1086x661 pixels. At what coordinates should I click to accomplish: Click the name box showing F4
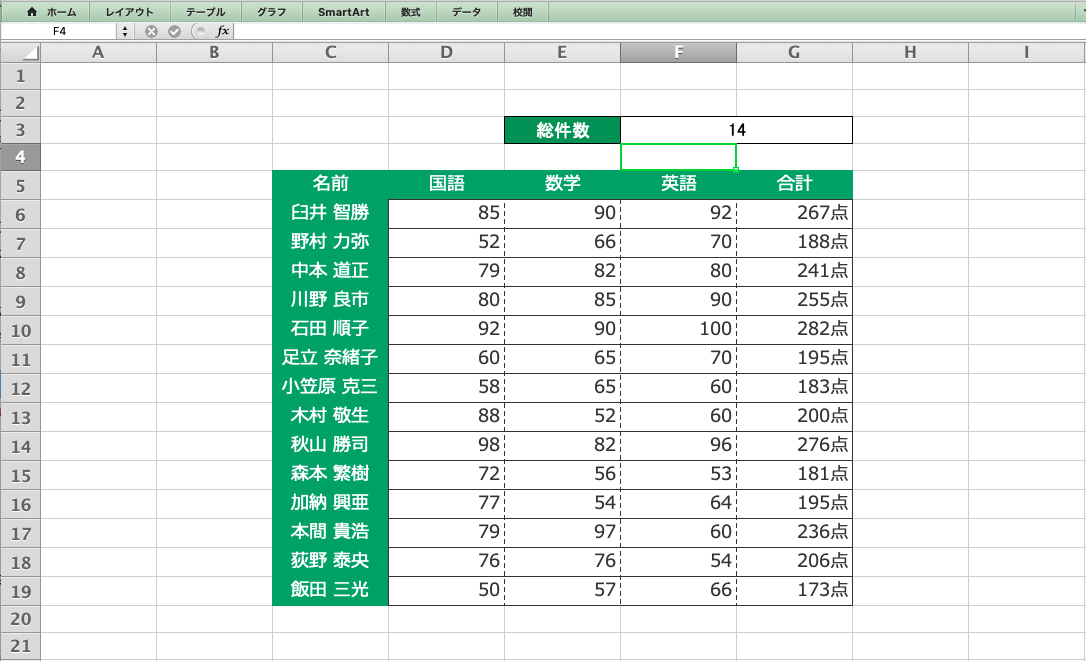(x=60, y=31)
